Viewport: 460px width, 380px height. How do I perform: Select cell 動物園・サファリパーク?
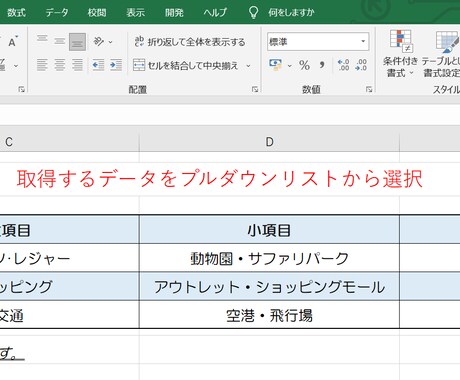[x=269, y=258]
